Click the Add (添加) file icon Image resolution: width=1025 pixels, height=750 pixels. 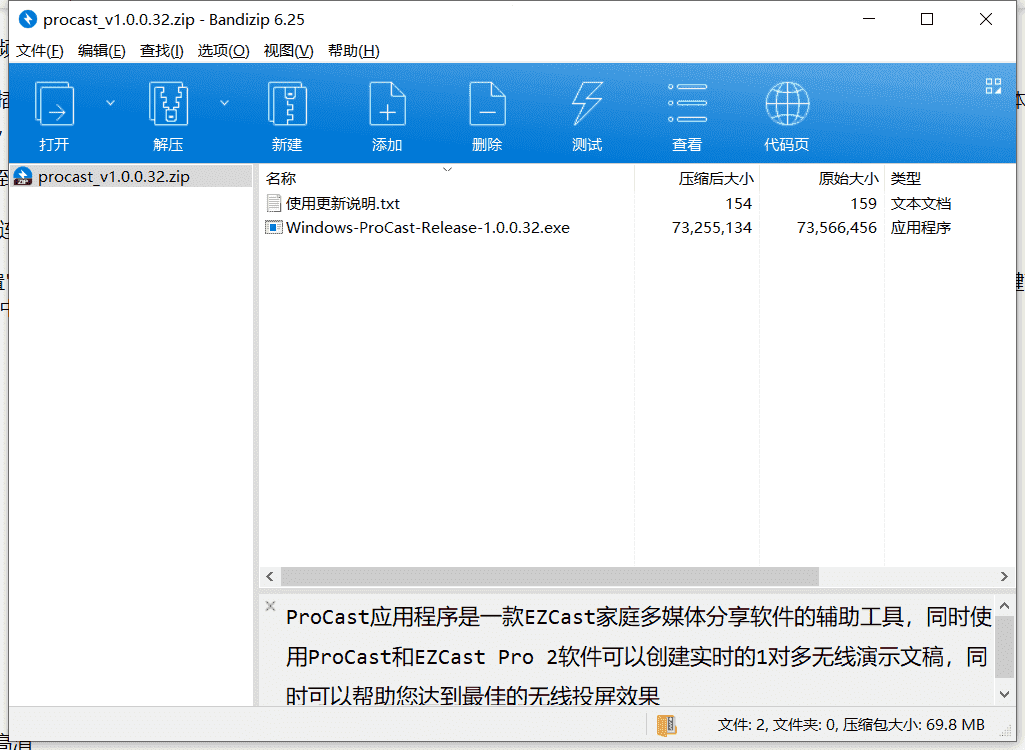(387, 104)
